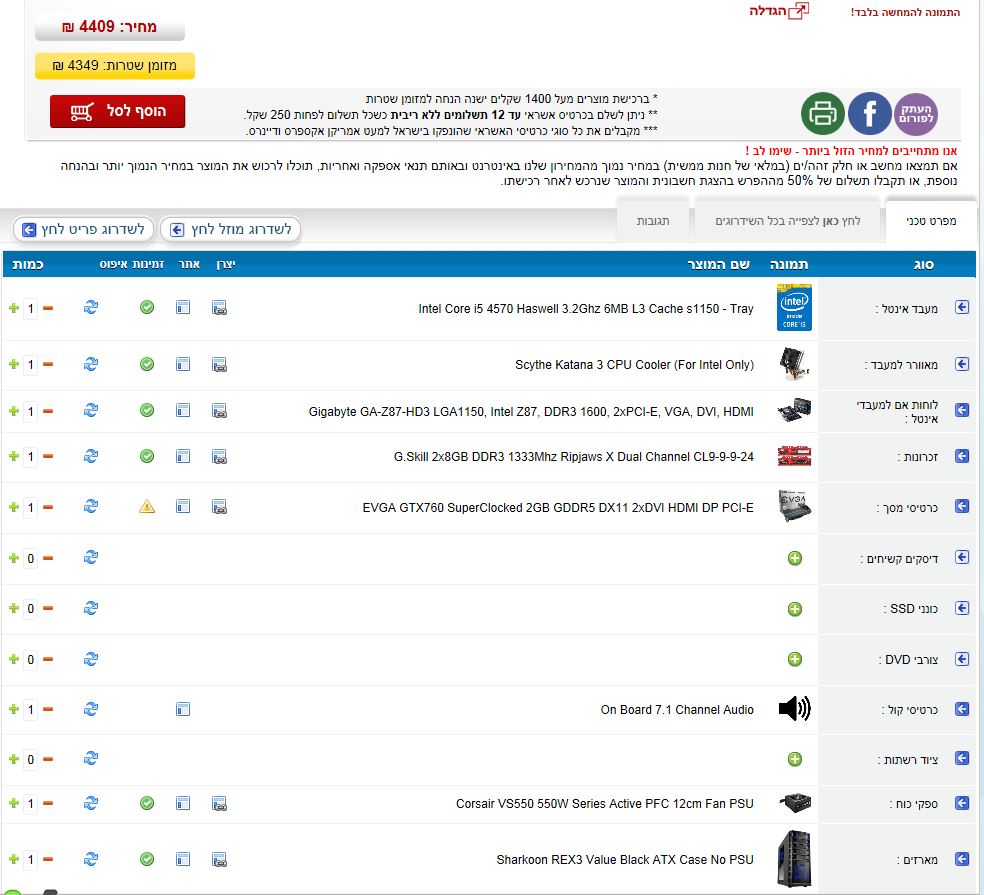Expand the graphics cards category arrow

click(x=962, y=507)
